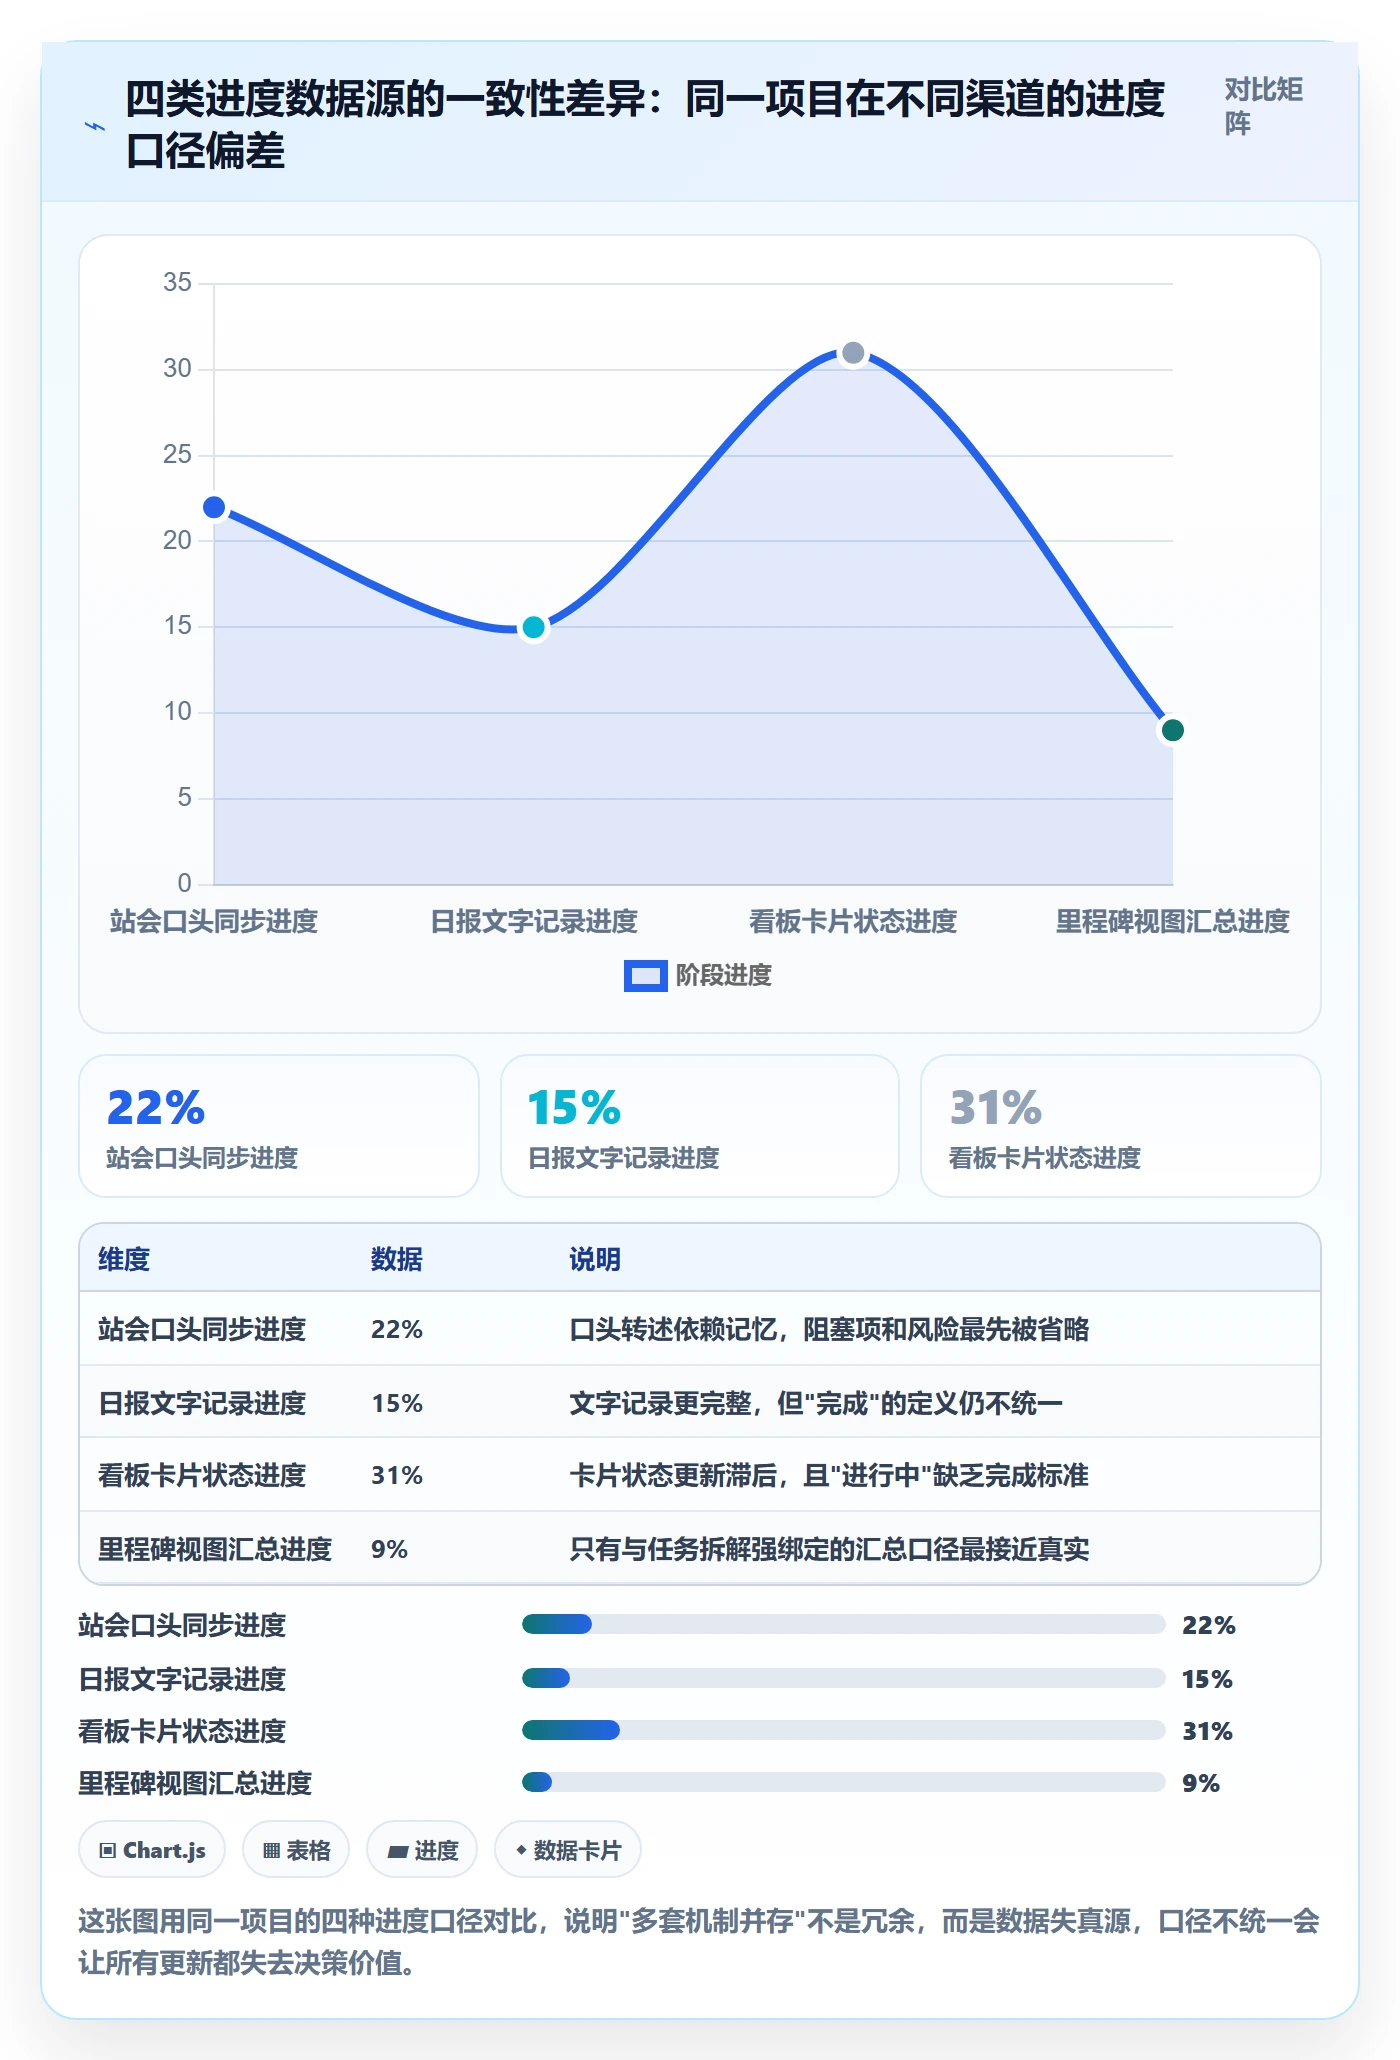The height and width of the screenshot is (2060, 1400).
Task: Click the 维度 table column header
Action: coord(124,1259)
